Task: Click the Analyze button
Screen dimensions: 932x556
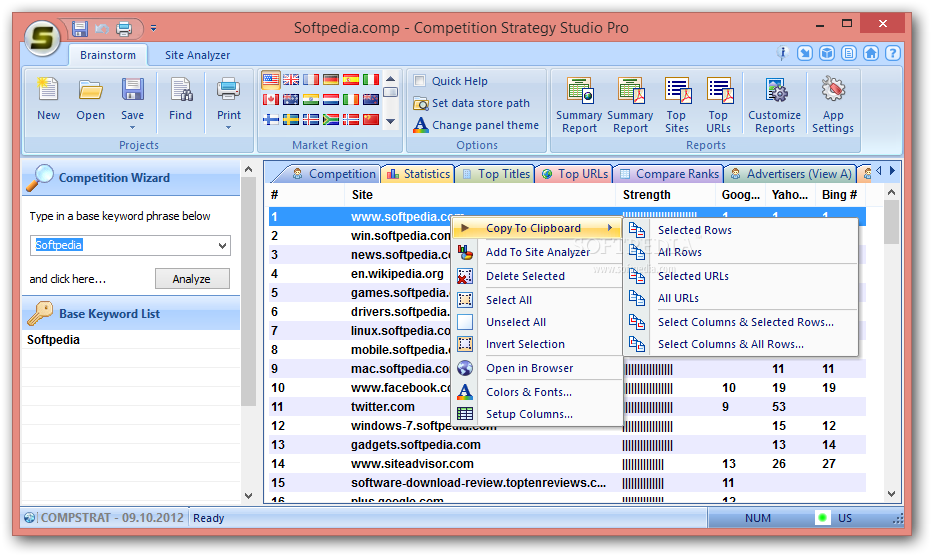Action: coord(191,279)
